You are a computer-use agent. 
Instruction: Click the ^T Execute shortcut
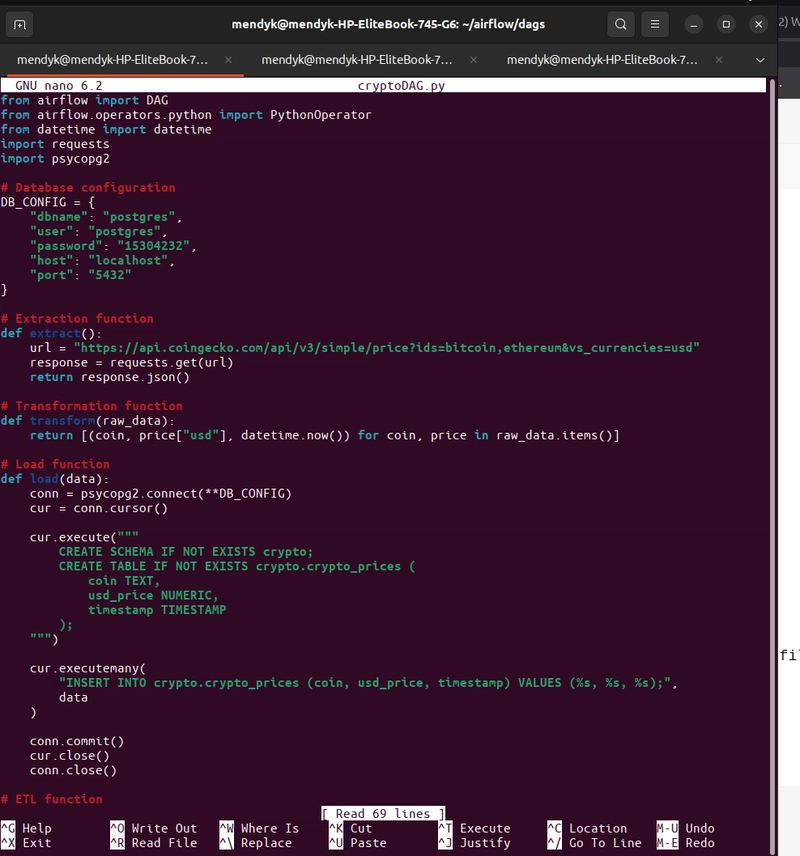(x=475, y=828)
